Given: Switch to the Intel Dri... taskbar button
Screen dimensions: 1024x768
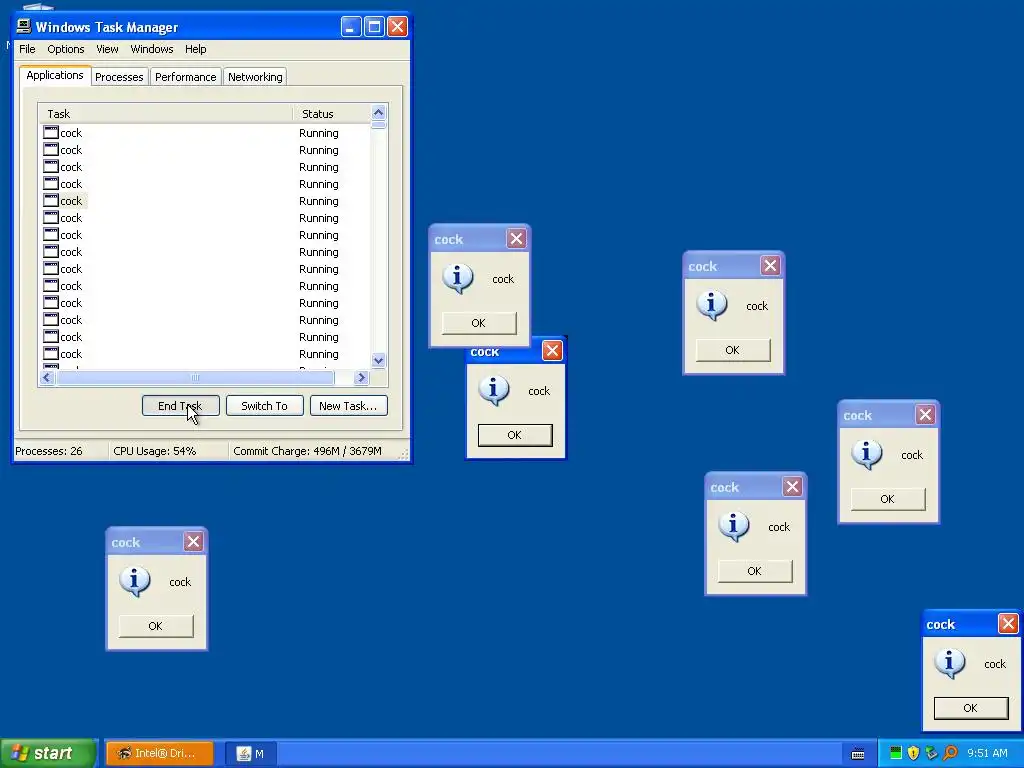Looking at the screenshot, I should click(159, 754).
